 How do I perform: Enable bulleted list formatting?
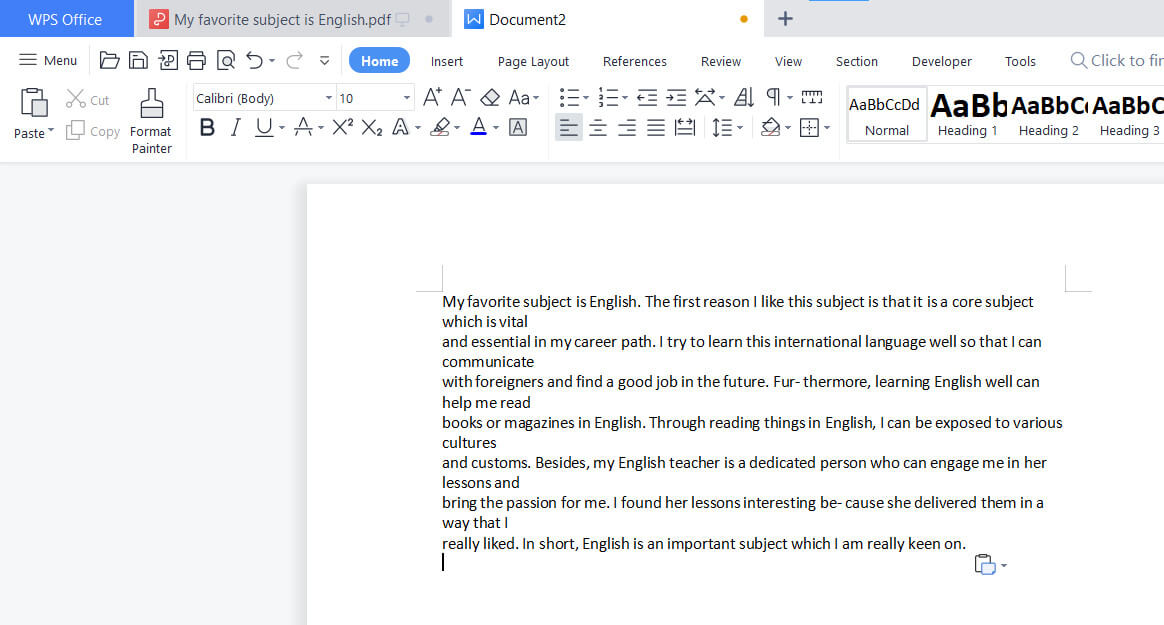pyautogui.click(x=569, y=97)
